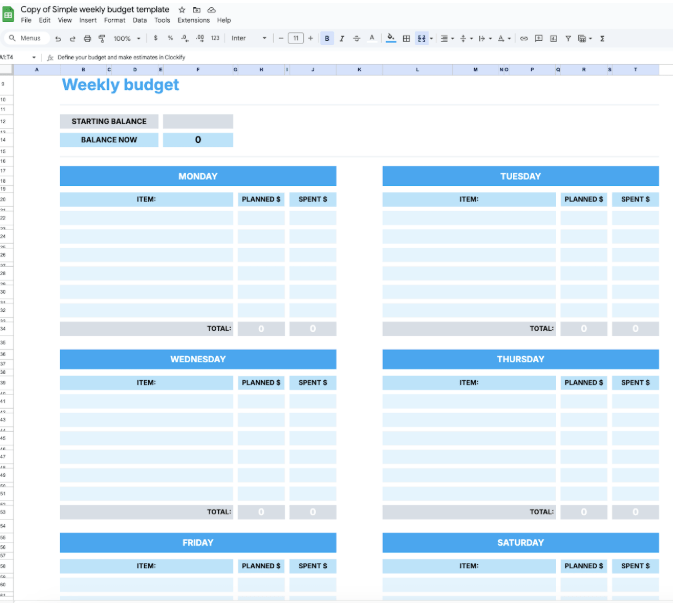Format as currency with dollar icon

click(155, 38)
